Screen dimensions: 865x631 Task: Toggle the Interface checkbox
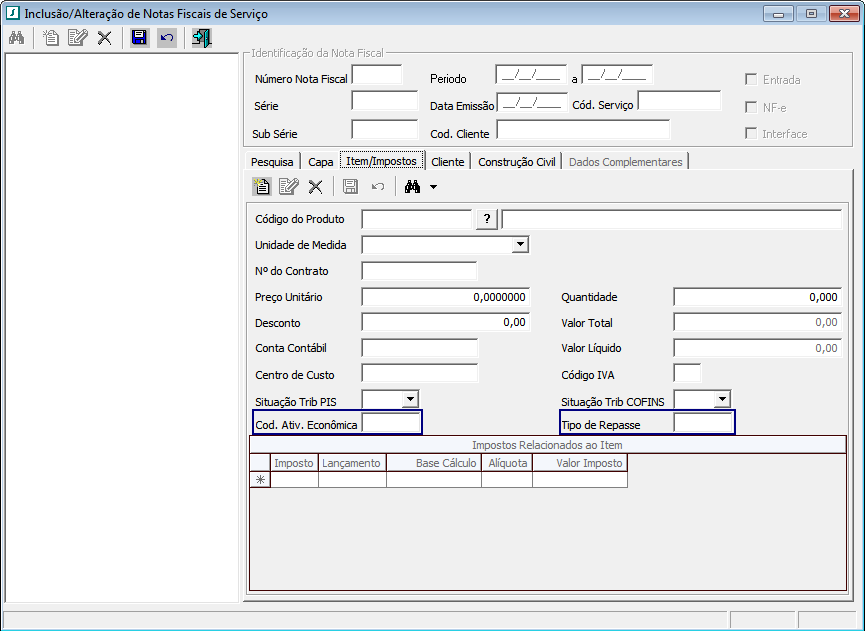coord(751,133)
